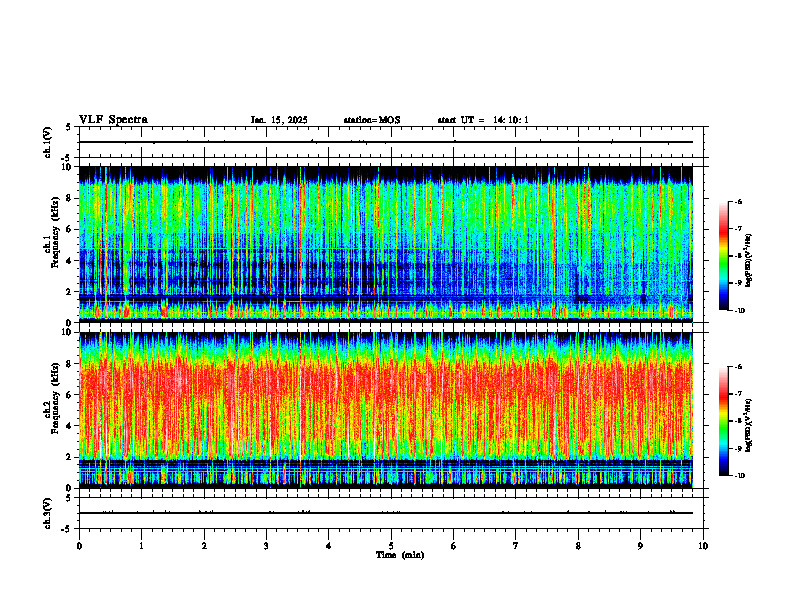Select the ch.2 colorbar log(PSD) unit label
Screen dimensions: 792x612
coord(749,425)
